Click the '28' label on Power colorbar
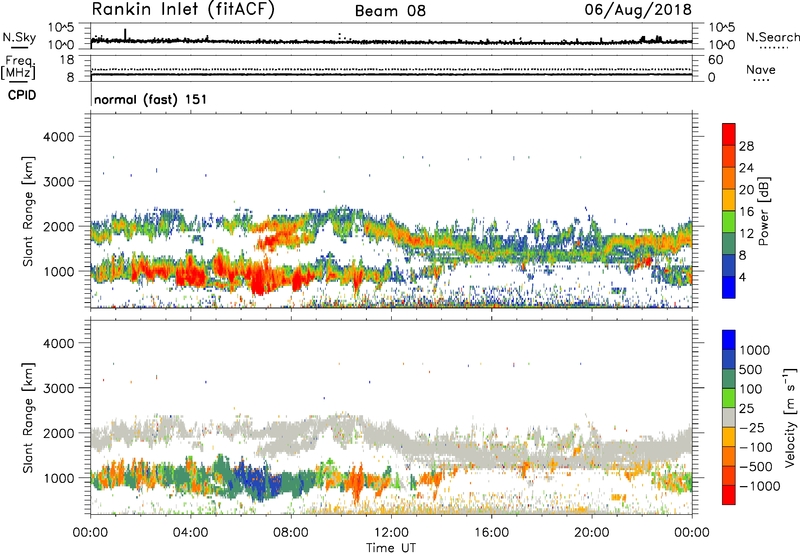Image resolution: width=800 pixels, height=554 pixels. pyautogui.click(x=746, y=146)
